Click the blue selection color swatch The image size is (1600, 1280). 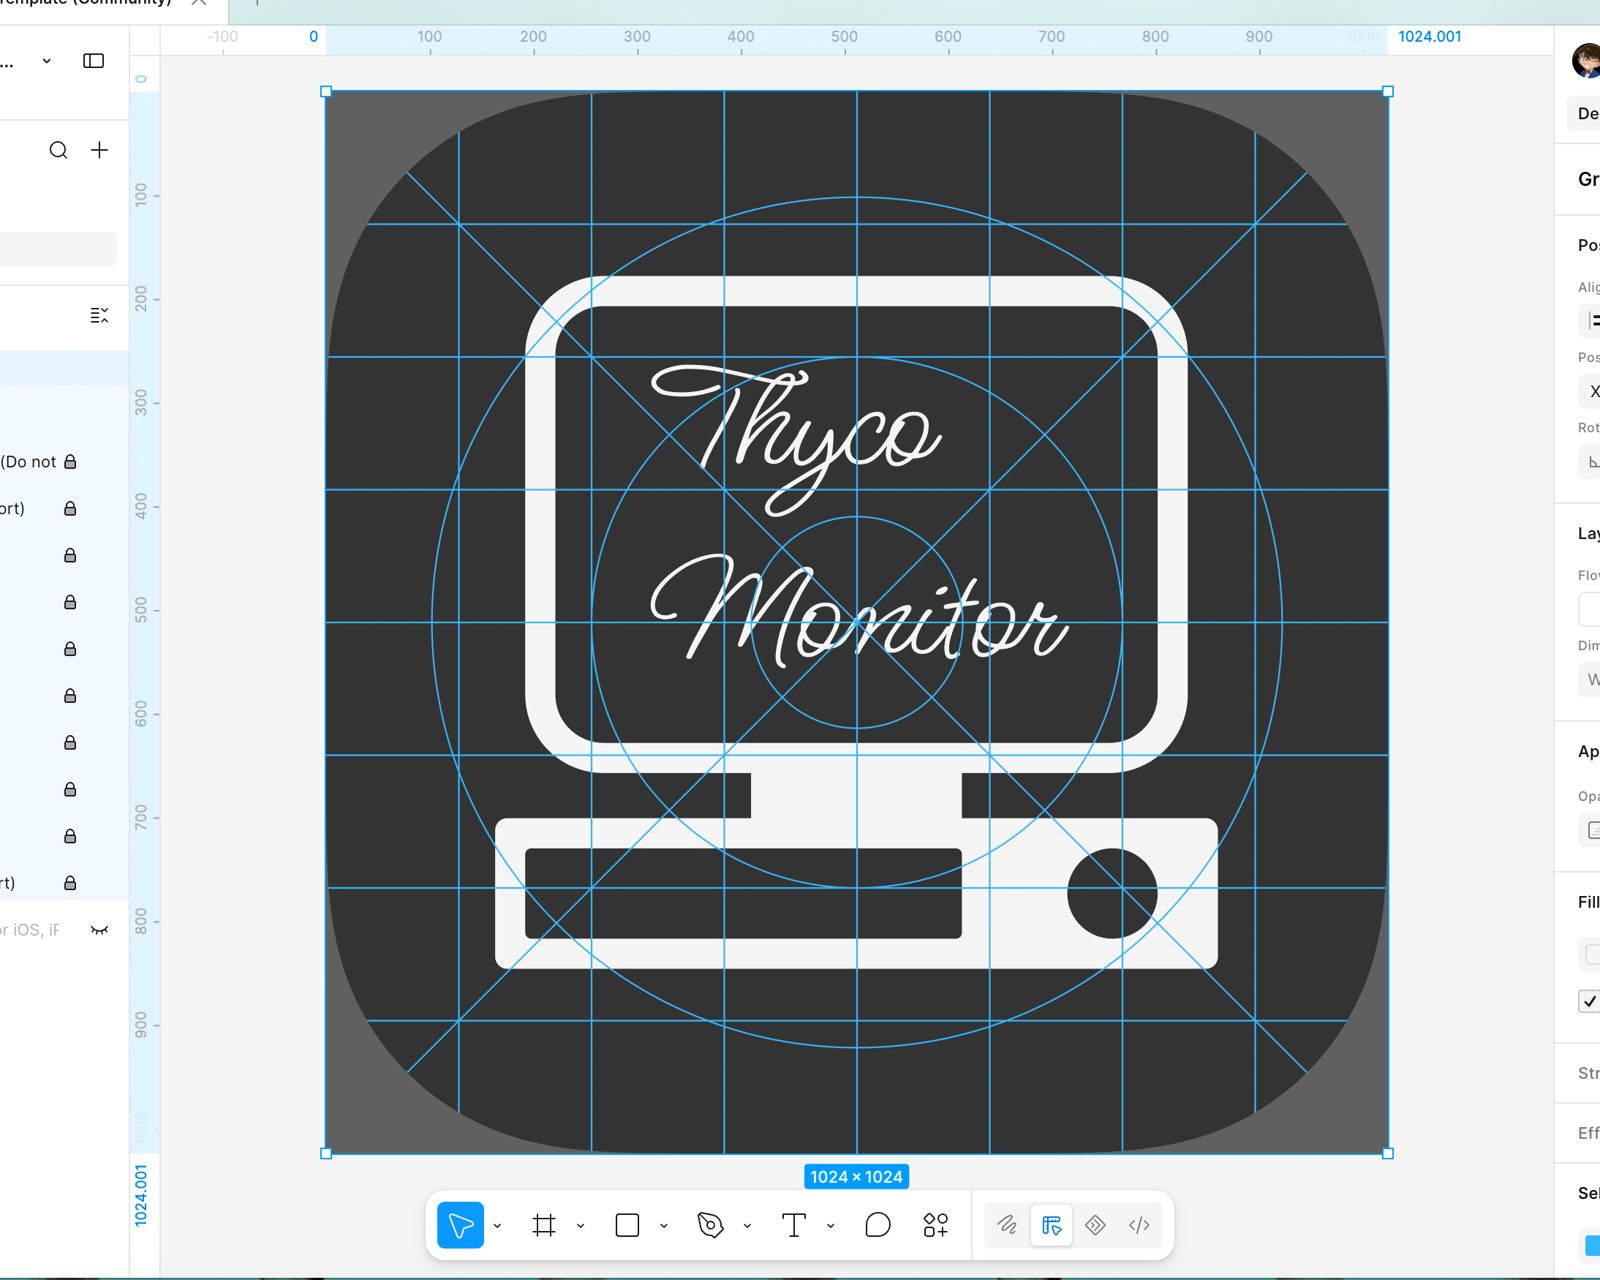(1592, 1245)
